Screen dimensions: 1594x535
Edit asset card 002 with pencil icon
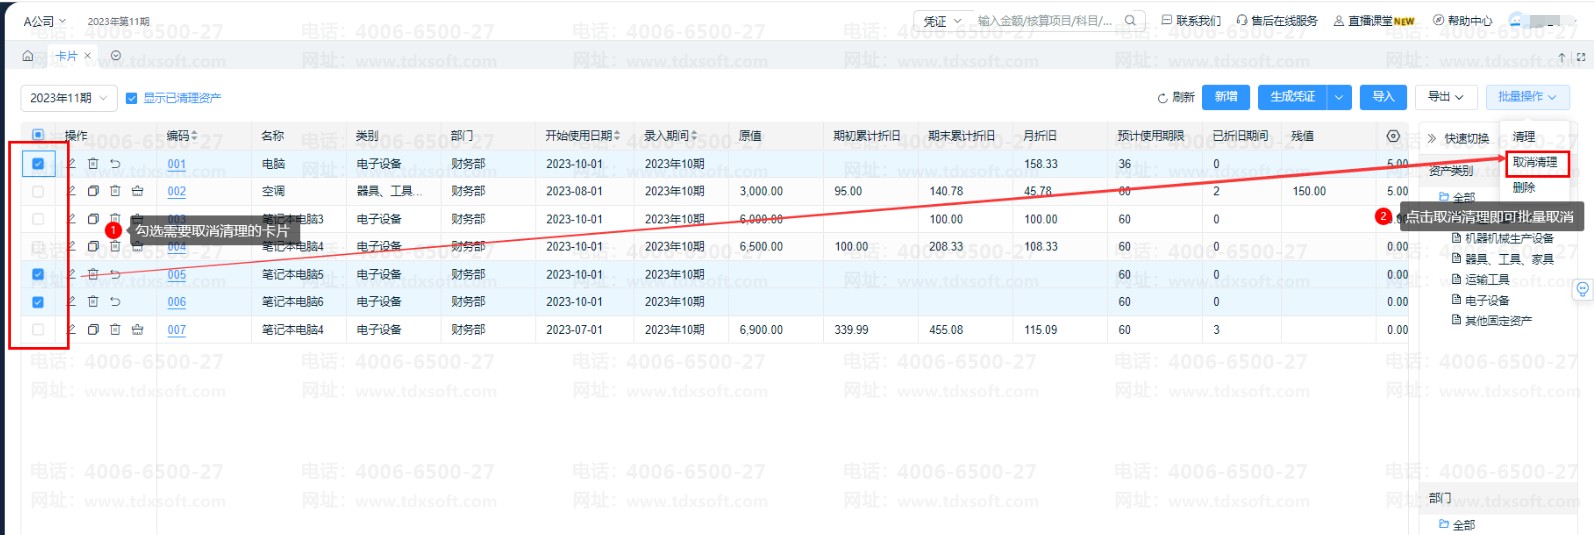(71, 191)
